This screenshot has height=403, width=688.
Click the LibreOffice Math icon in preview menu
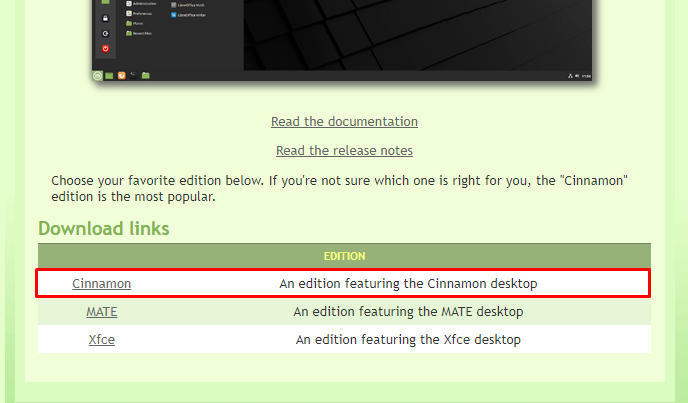coord(174,5)
